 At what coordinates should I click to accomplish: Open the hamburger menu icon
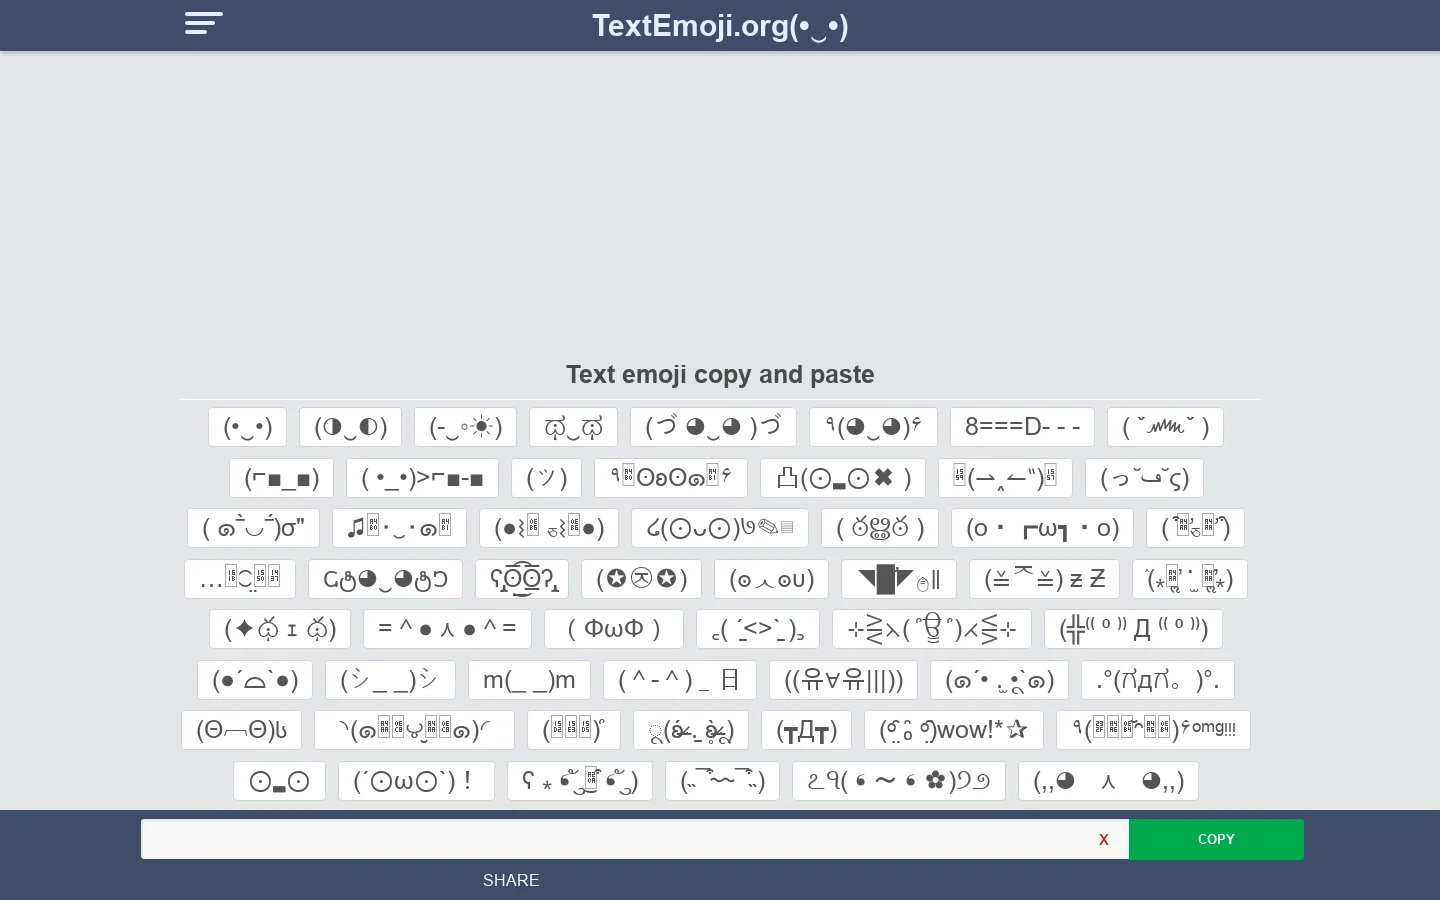(x=204, y=23)
